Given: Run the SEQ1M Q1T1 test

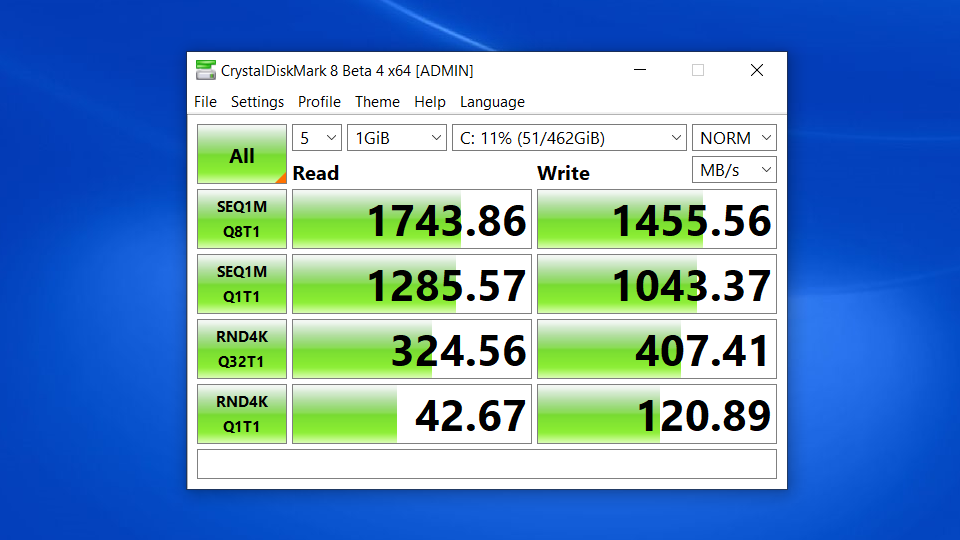Looking at the screenshot, I should click(242, 284).
